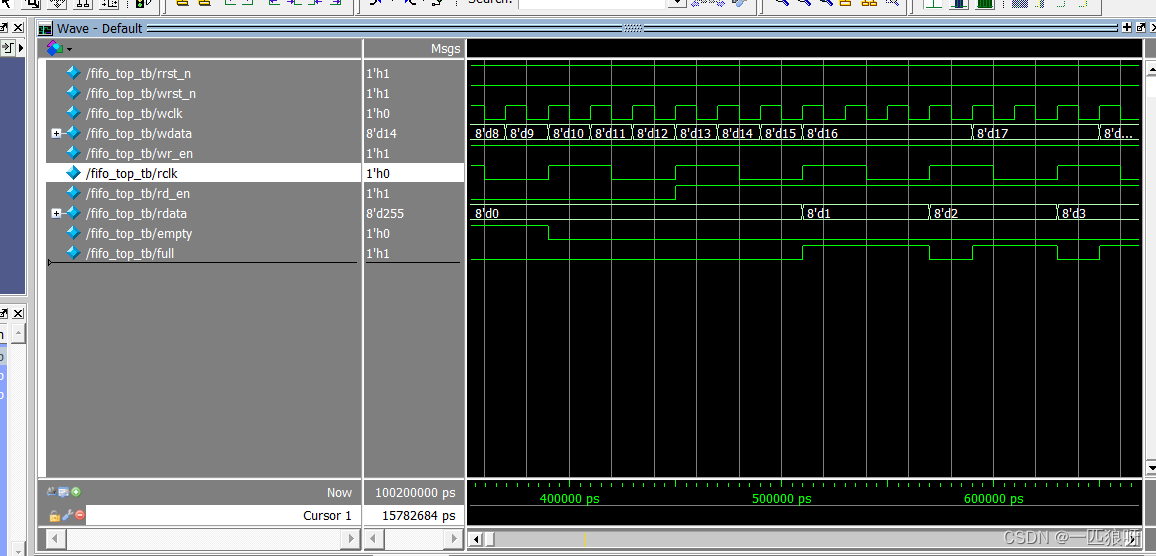
Task: Click the plus icon in Wave title bar
Action: pyautogui.click(x=1127, y=28)
